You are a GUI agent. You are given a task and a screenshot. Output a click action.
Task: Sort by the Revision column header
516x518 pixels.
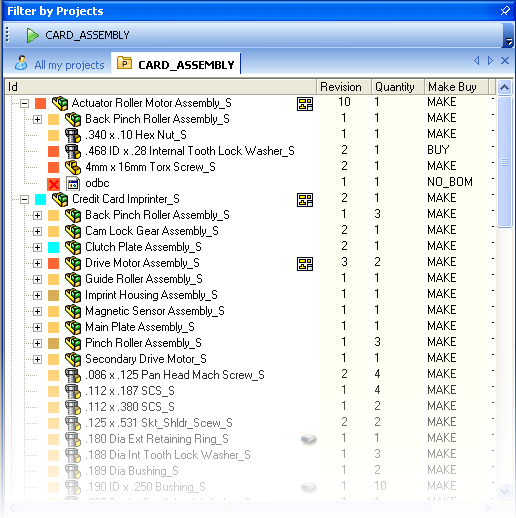click(x=344, y=87)
